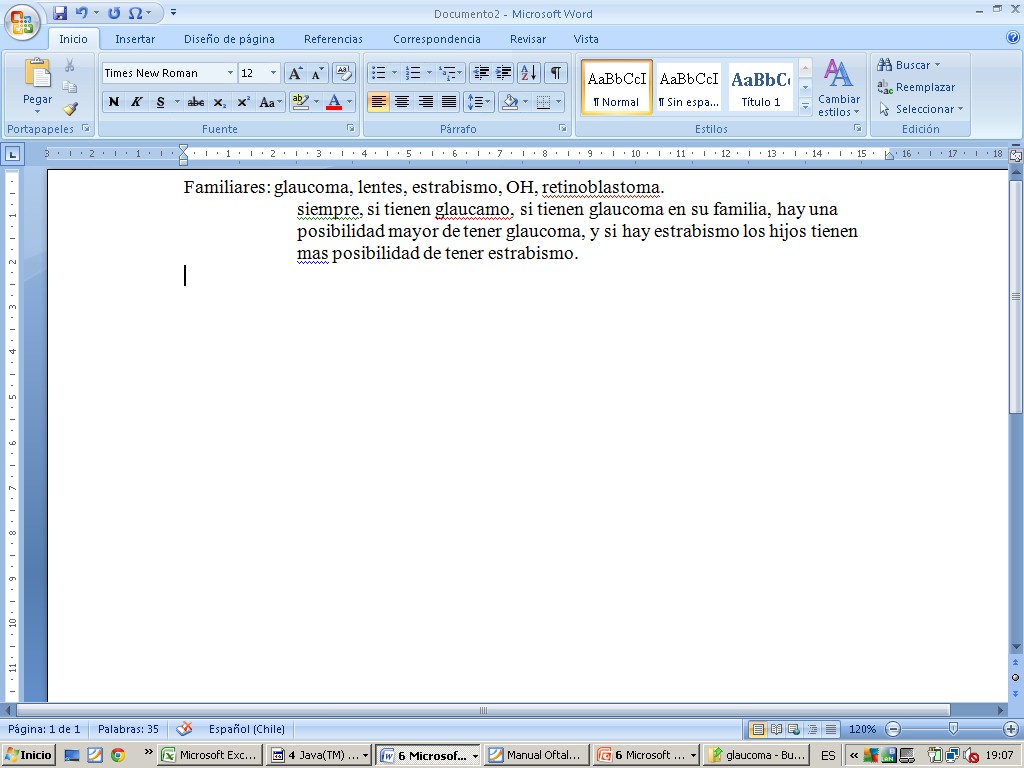Open the font size dropdown
1024x768 pixels.
[x=273, y=73]
